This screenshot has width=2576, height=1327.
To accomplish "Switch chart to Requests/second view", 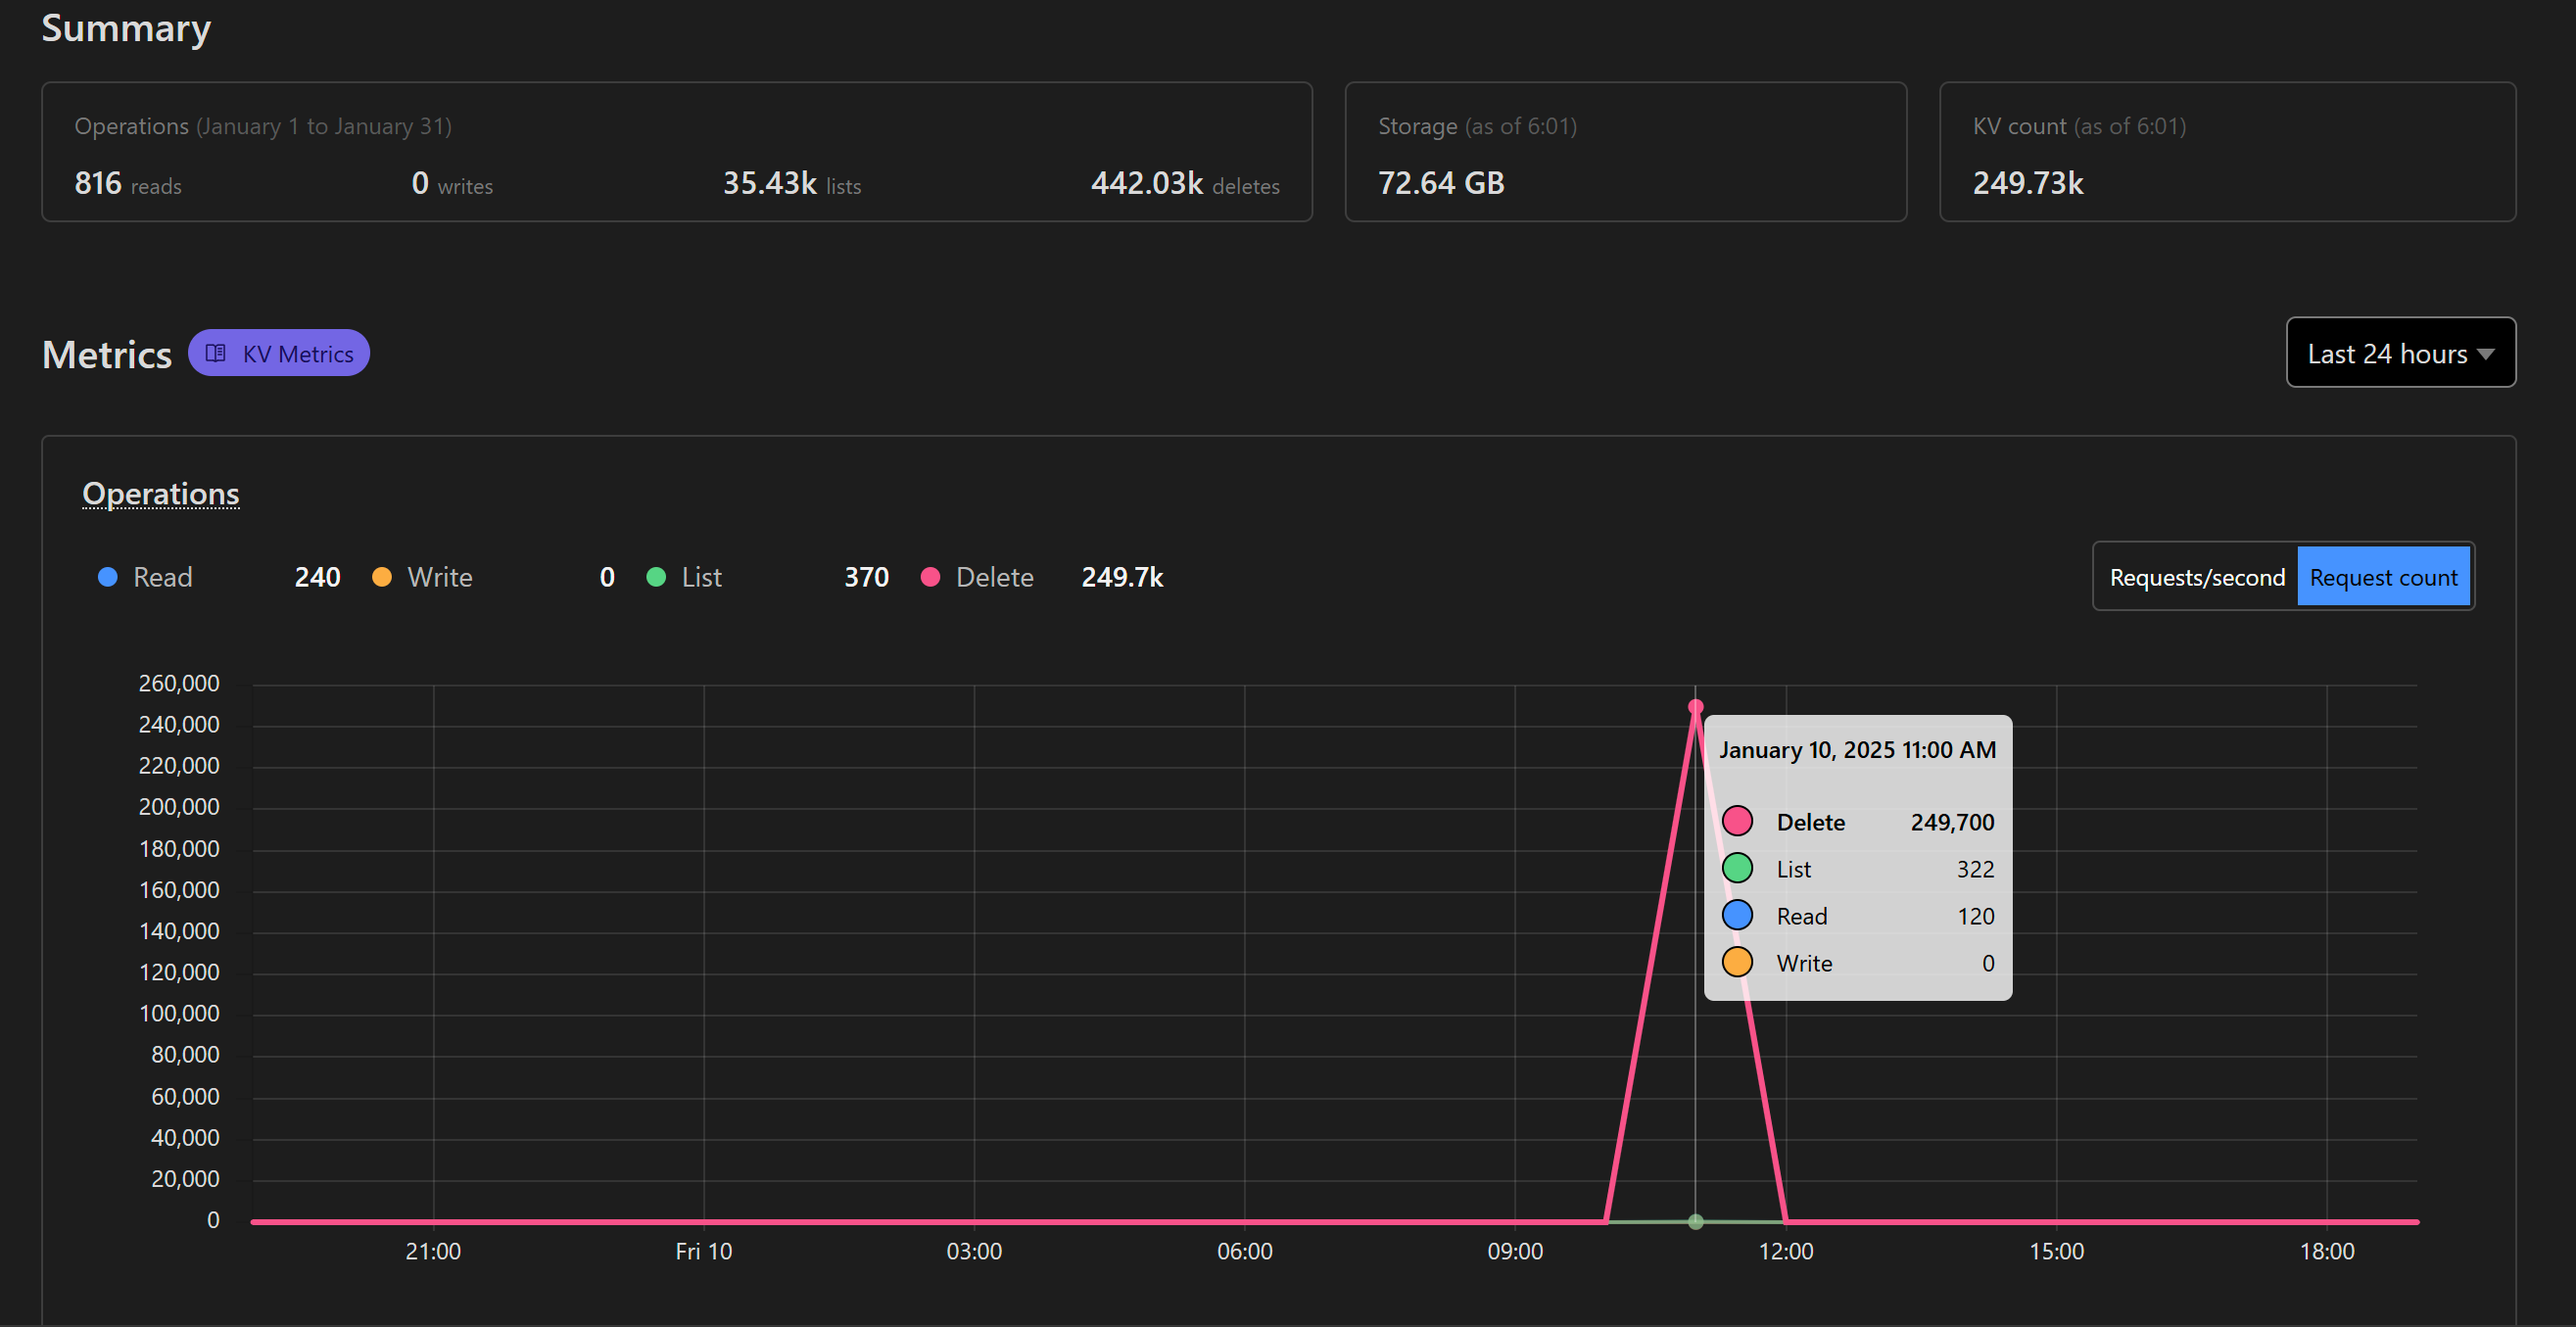I will click(x=2196, y=577).
